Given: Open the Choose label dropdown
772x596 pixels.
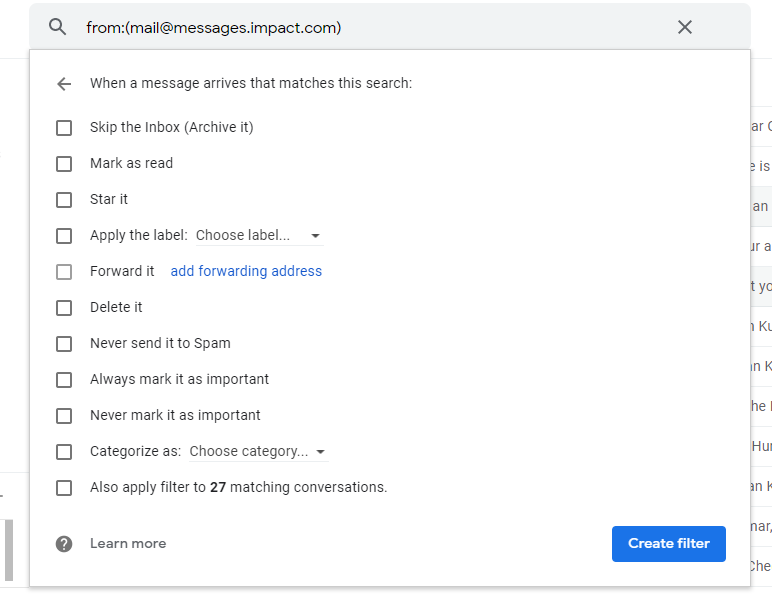Looking at the screenshot, I should point(259,236).
